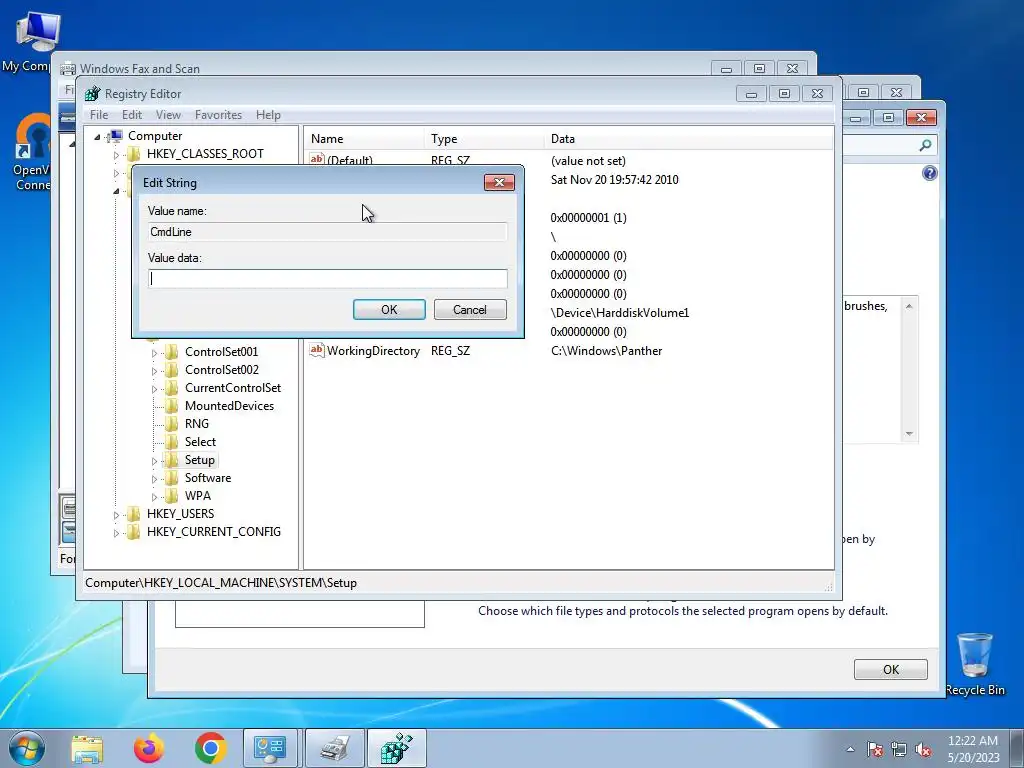
Task: Cancel the Edit String dialog
Action: pos(470,310)
